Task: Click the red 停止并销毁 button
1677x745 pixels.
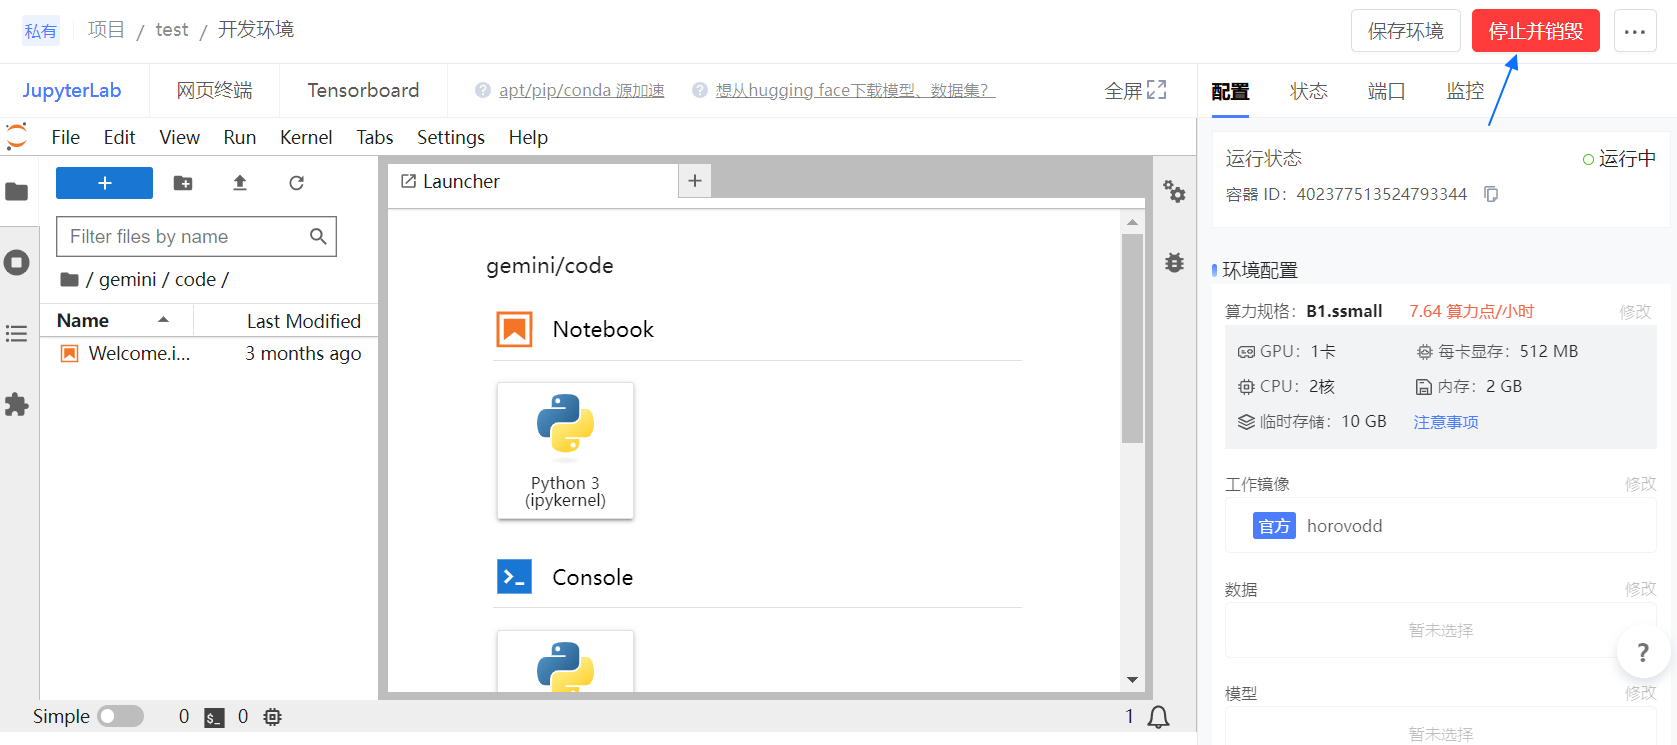Action: [1535, 31]
